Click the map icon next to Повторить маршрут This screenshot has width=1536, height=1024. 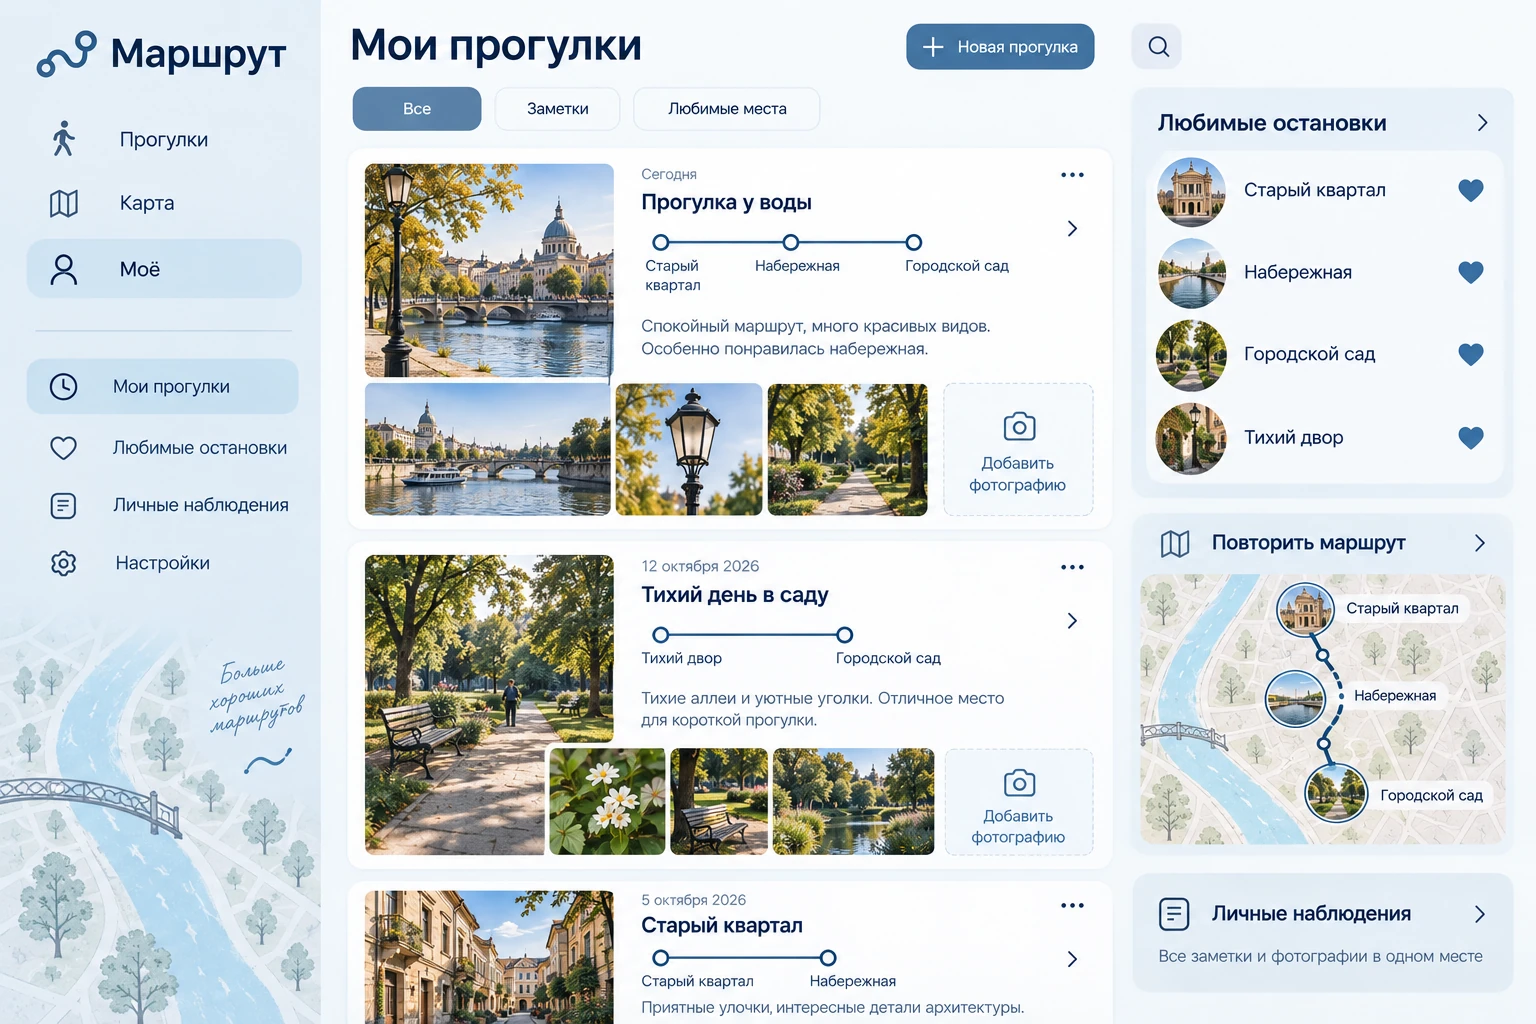click(x=1175, y=543)
